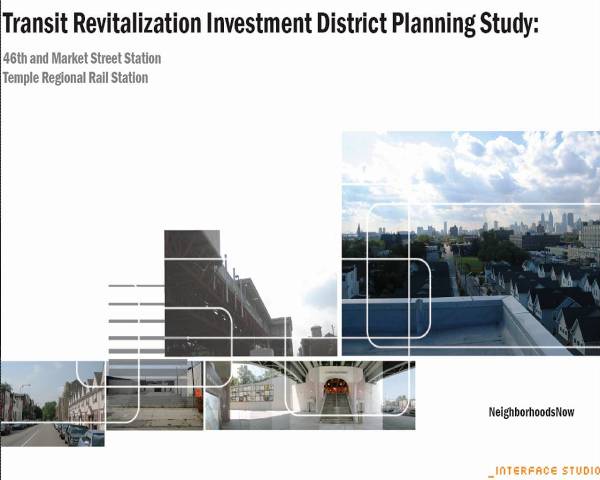
Task: Click the Transit Revitalization Investment District title
Action: pos(271,24)
